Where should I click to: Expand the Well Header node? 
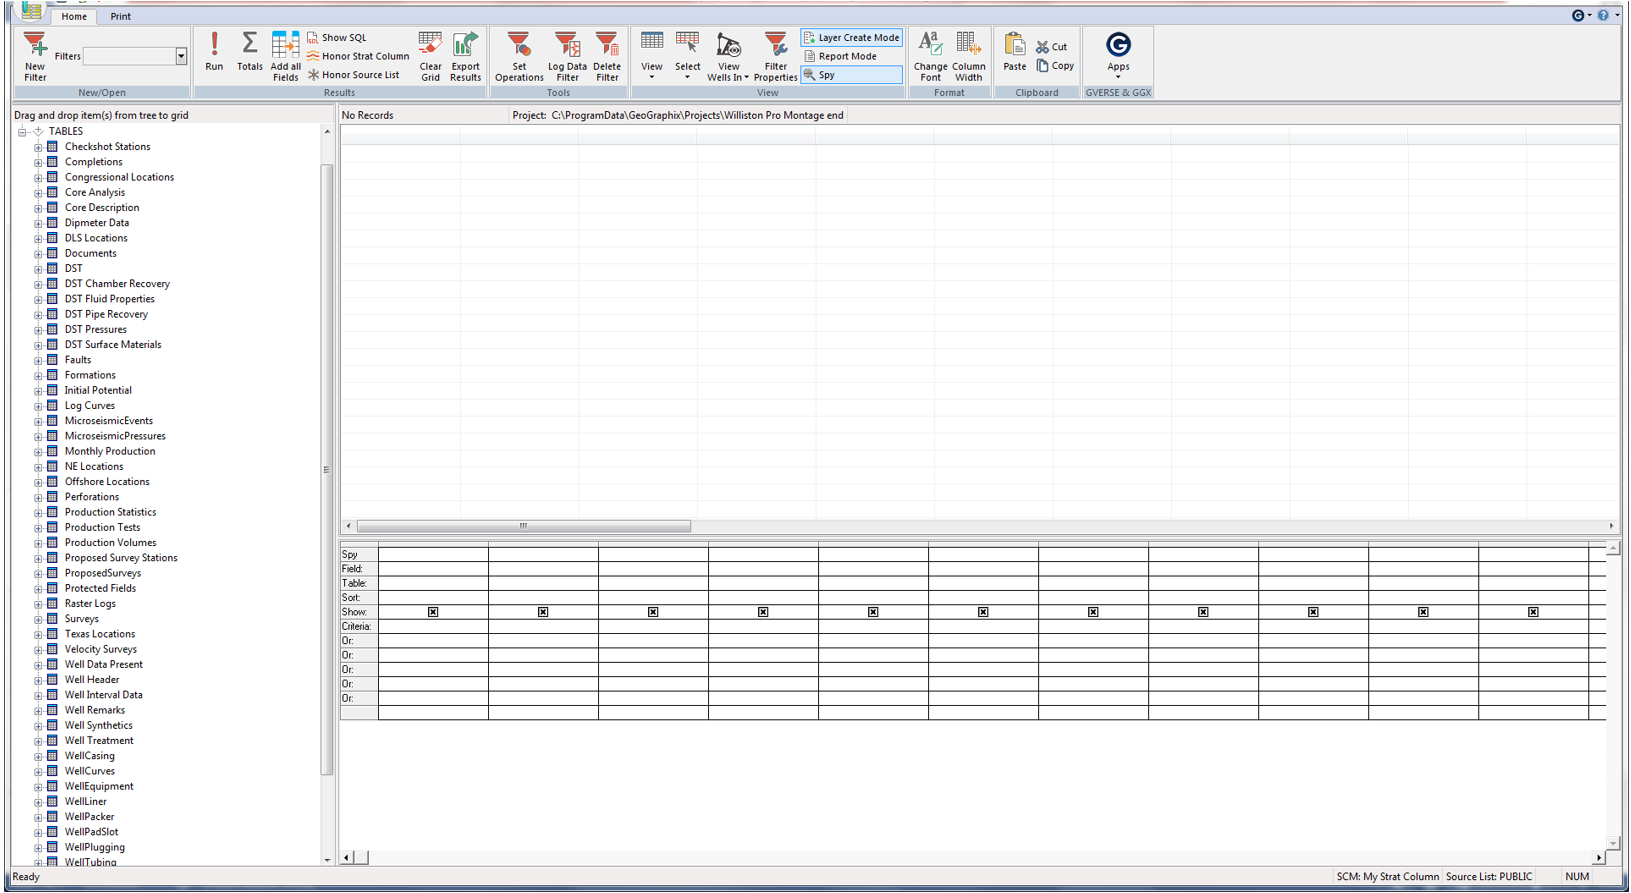tap(38, 680)
